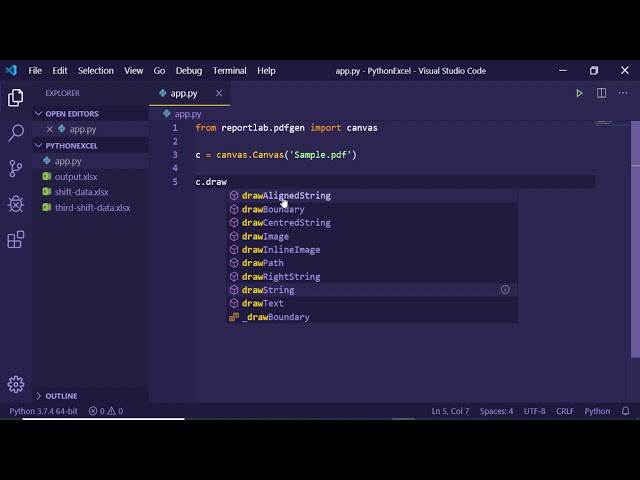Click Ln 5, Col 7 in status bar
640x480 pixels.
pyautogui.click(x=450, y=411)
